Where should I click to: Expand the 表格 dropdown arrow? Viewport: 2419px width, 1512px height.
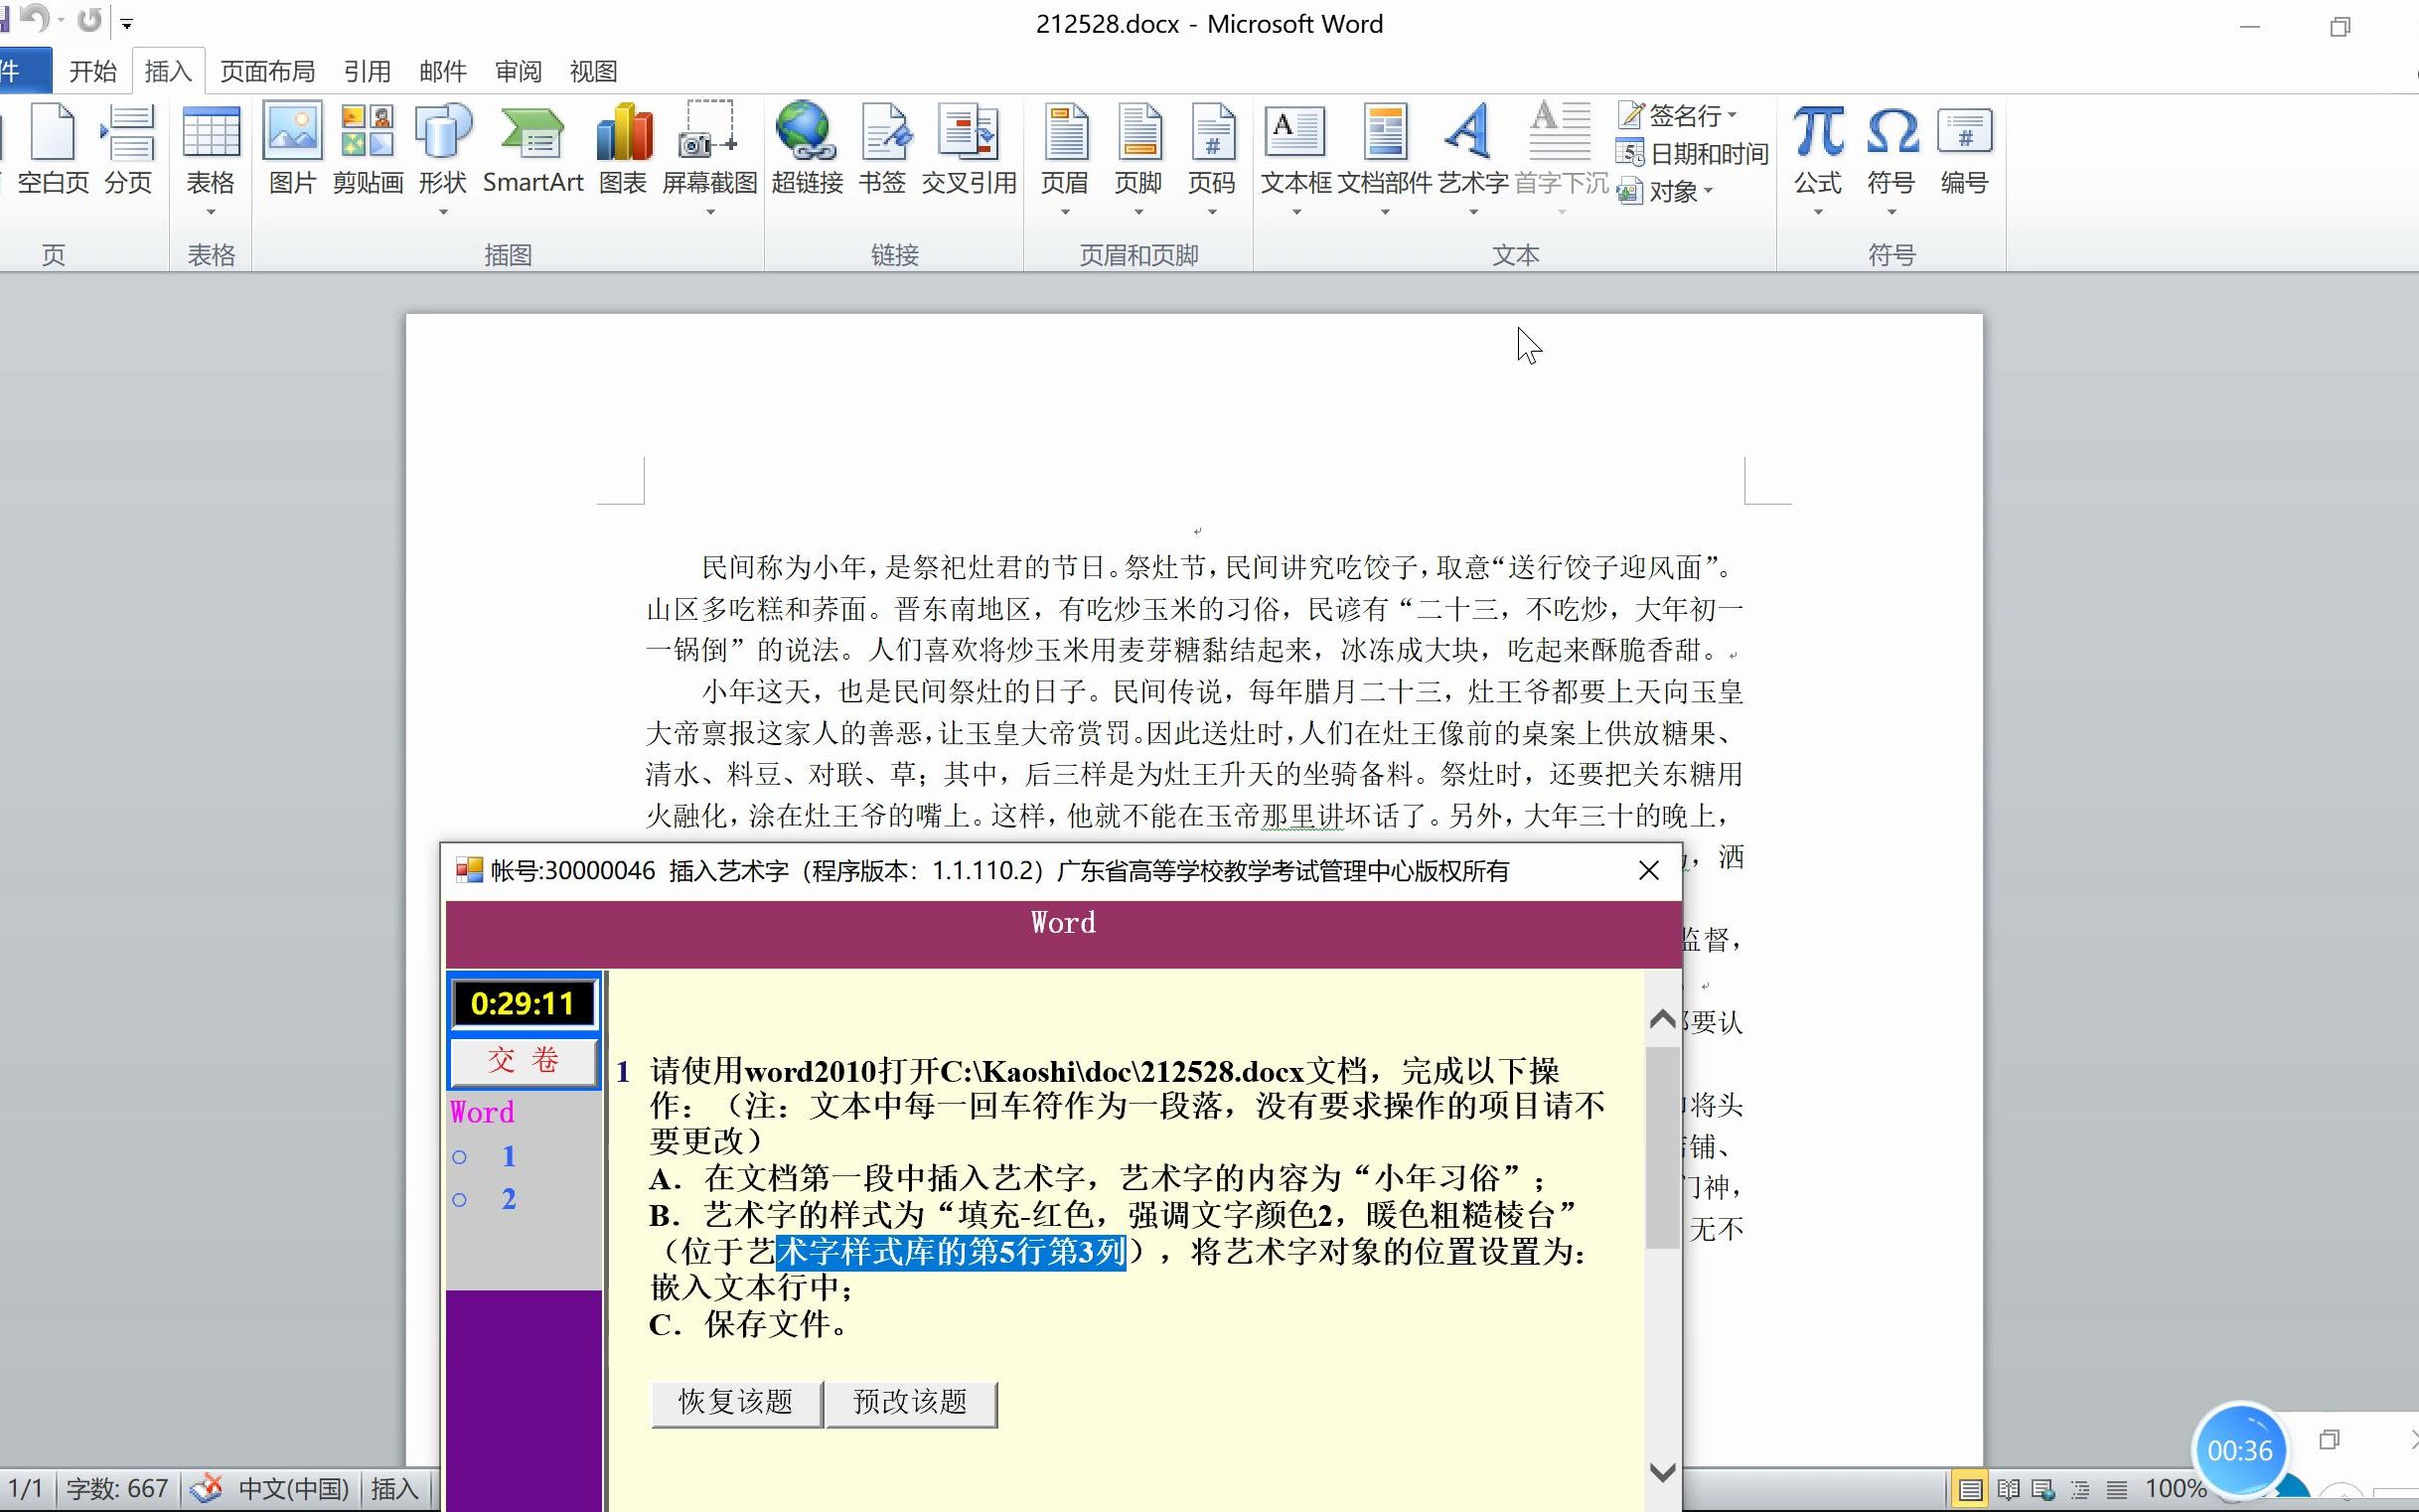[x=211, y=212]
